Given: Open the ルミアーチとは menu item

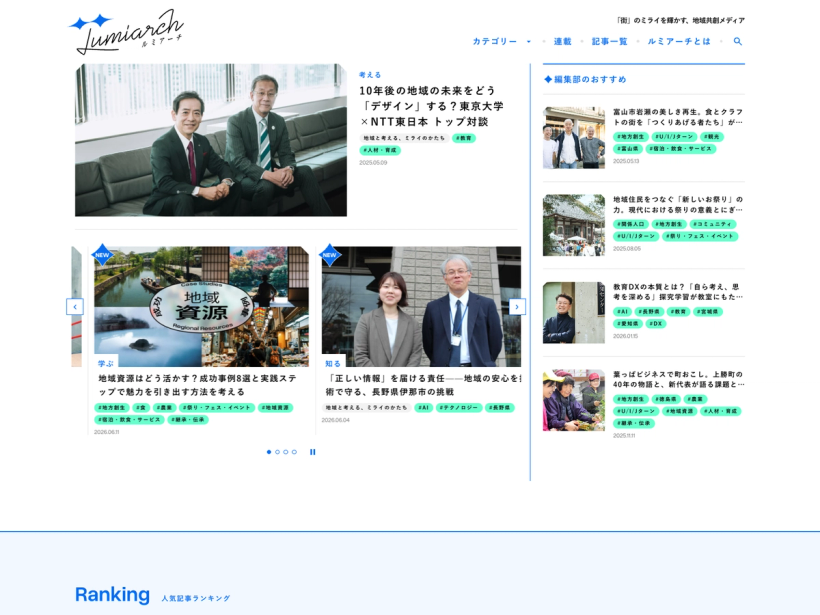Looking at the screenshot, I should coord(679,41).
